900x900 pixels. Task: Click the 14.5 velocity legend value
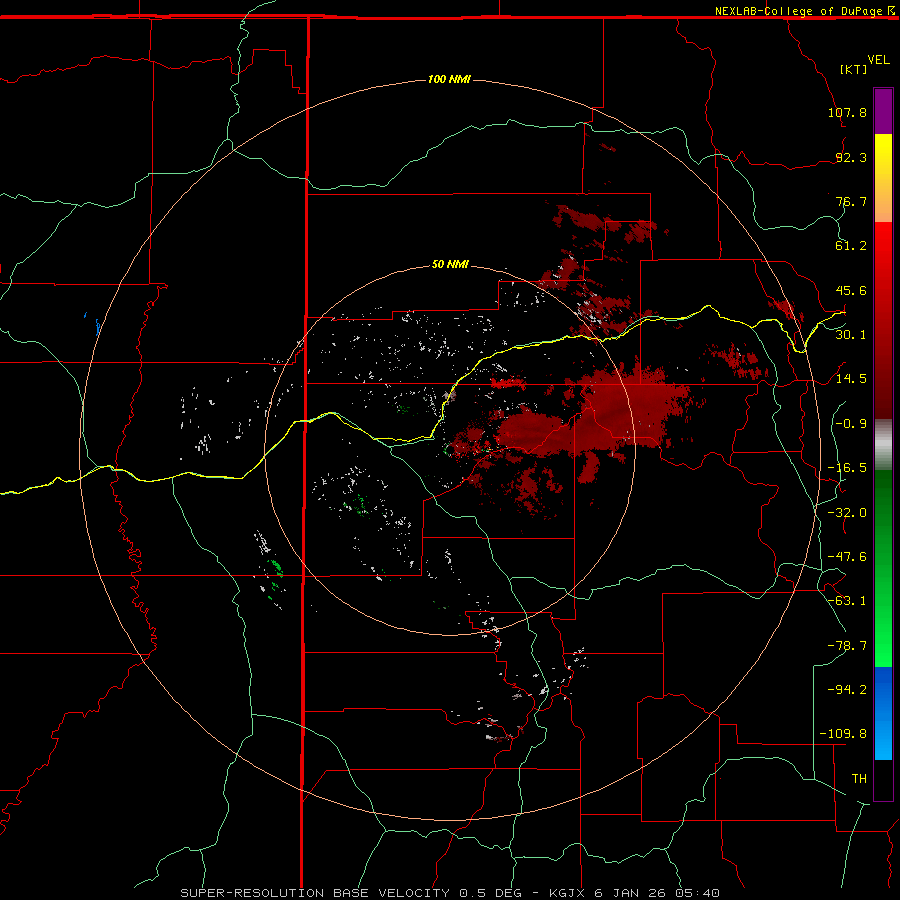coord(851,379)
